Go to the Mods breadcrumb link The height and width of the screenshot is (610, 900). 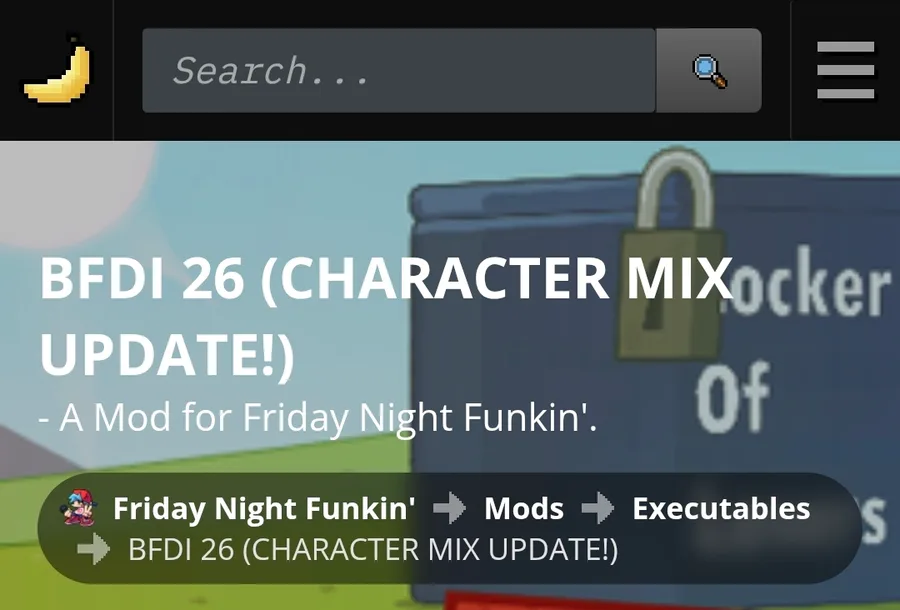(524, 508)
